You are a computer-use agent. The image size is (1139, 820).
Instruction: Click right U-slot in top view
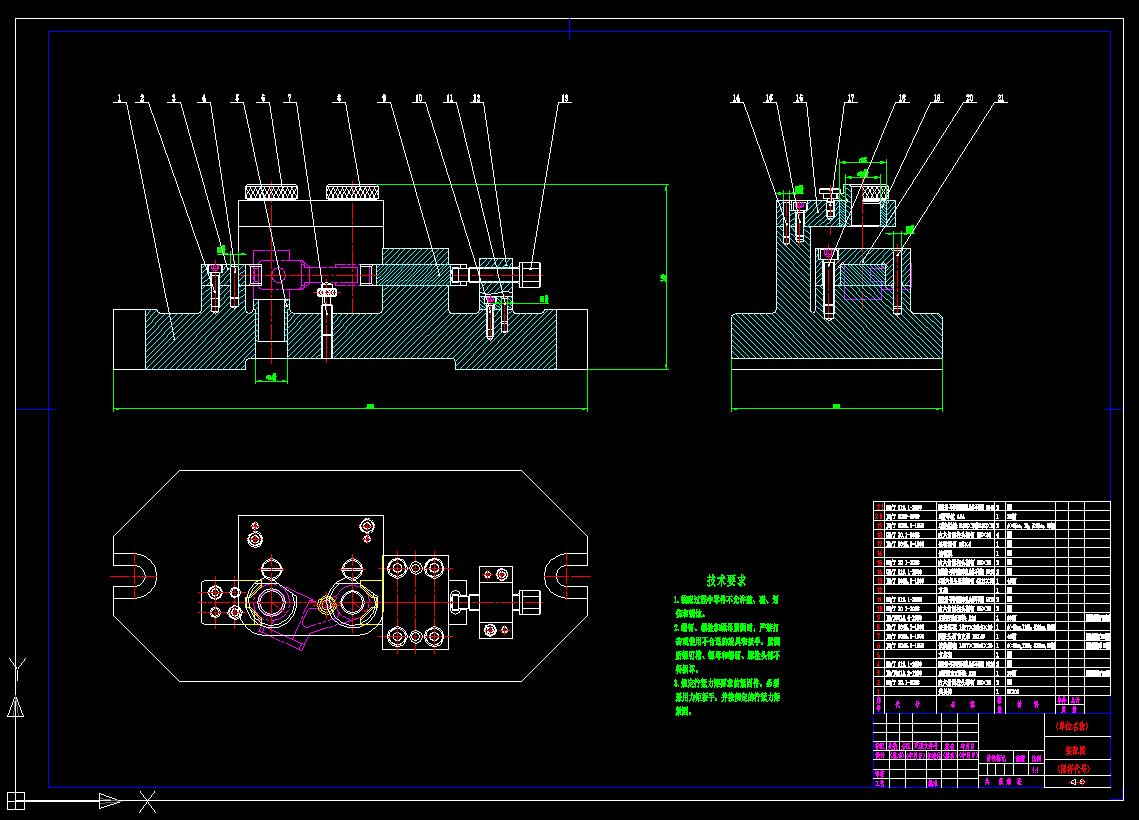pyautogui.click(x=566, y=577)
